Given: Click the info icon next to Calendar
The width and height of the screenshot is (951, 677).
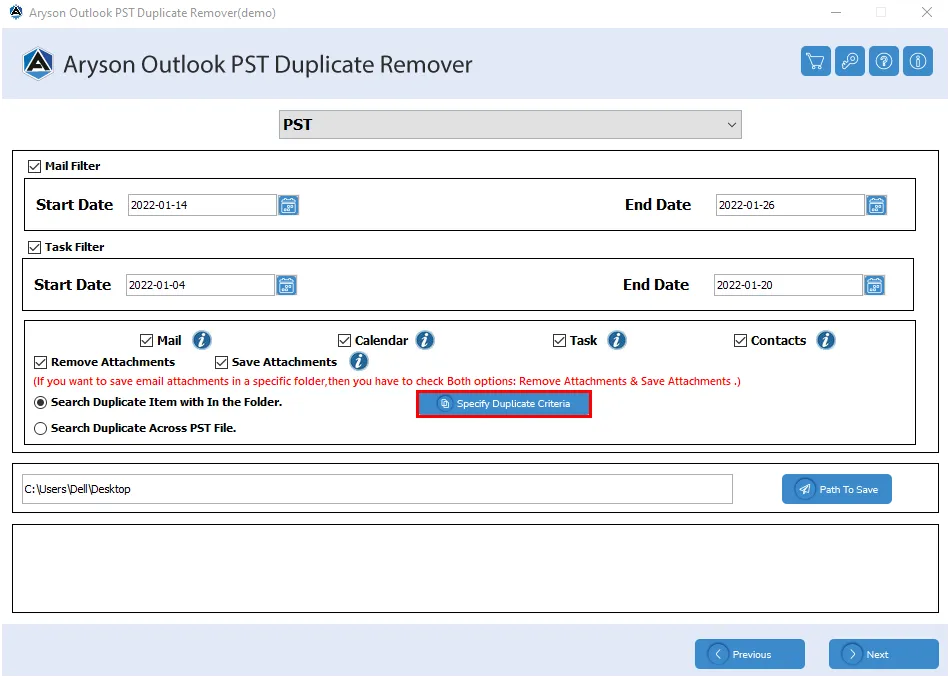Looking at the screenshot, I should [425, 340].
